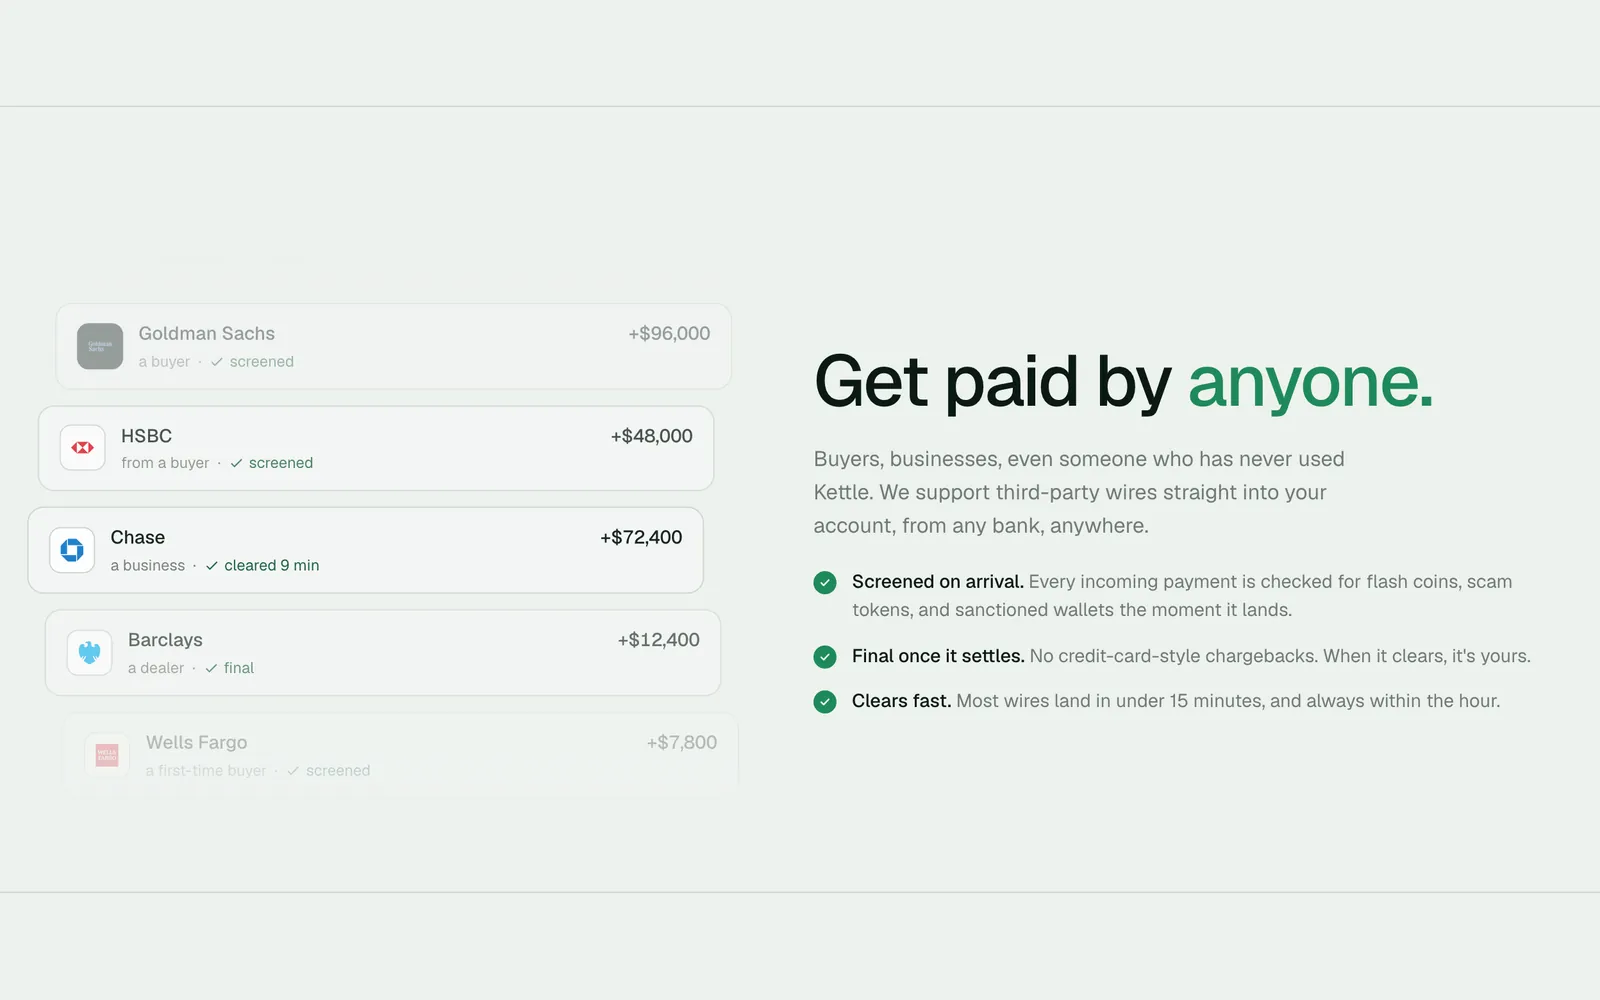Click checkmark before 'screened' in Wells Fargo card
1600x1000 pixels.
click(x=293, y=771)
